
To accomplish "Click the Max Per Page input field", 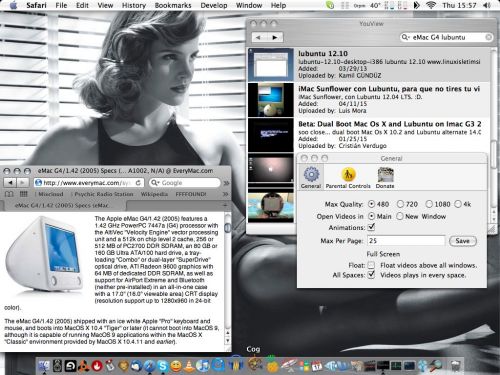I will click(x=406, y=241).
